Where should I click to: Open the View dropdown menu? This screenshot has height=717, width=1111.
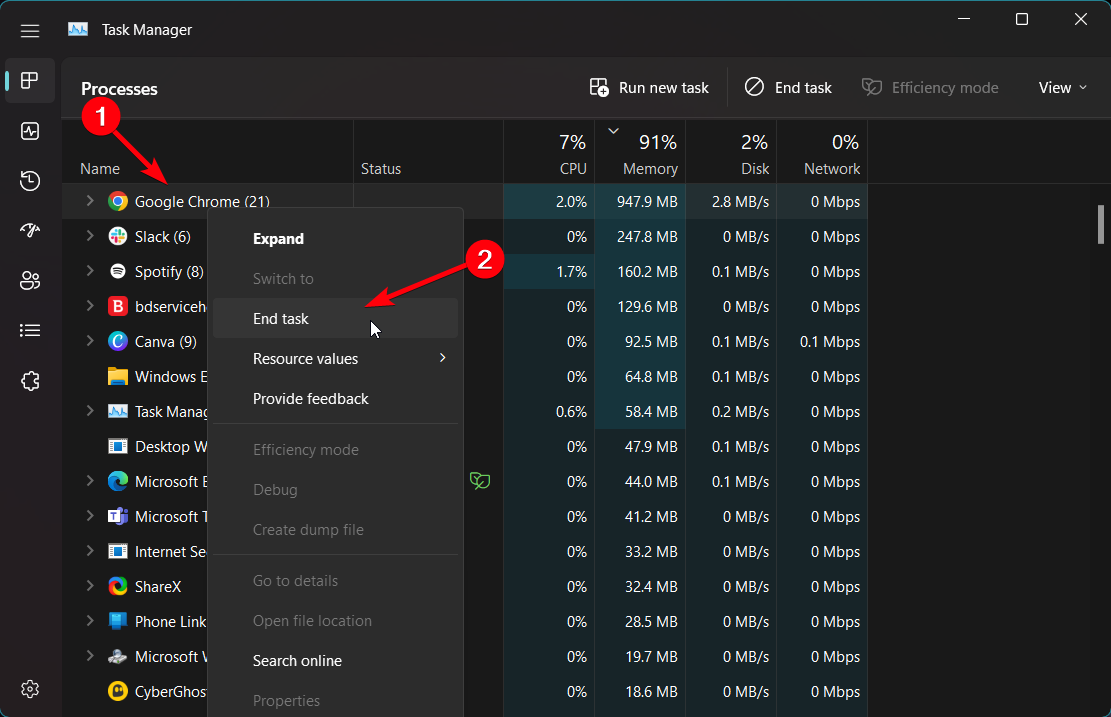coord(1062,88)
